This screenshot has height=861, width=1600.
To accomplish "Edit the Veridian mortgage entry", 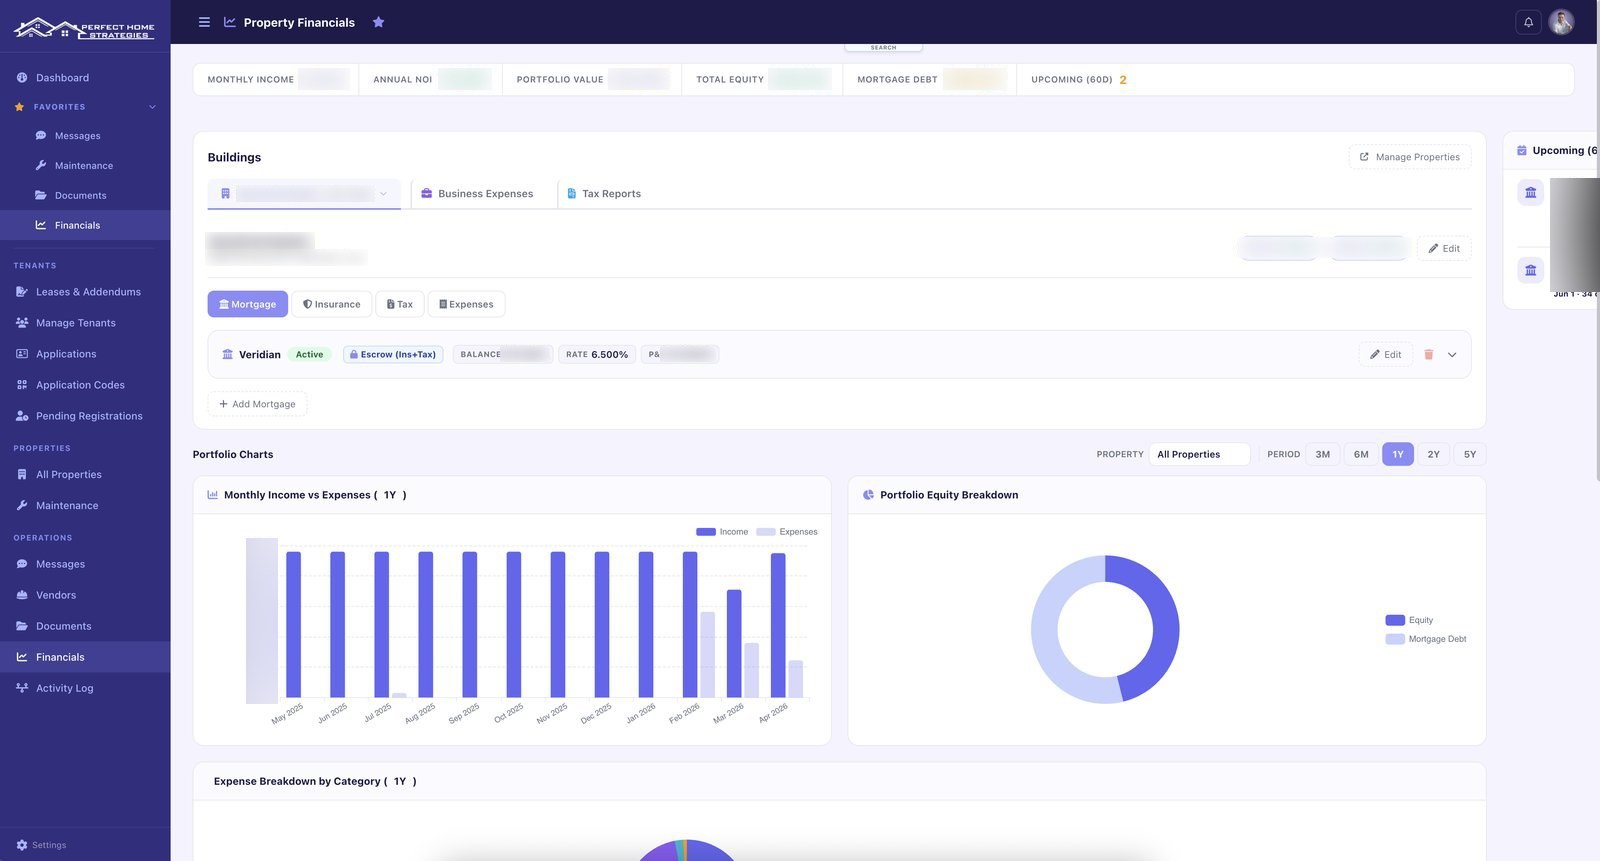I will point(1386,354).
